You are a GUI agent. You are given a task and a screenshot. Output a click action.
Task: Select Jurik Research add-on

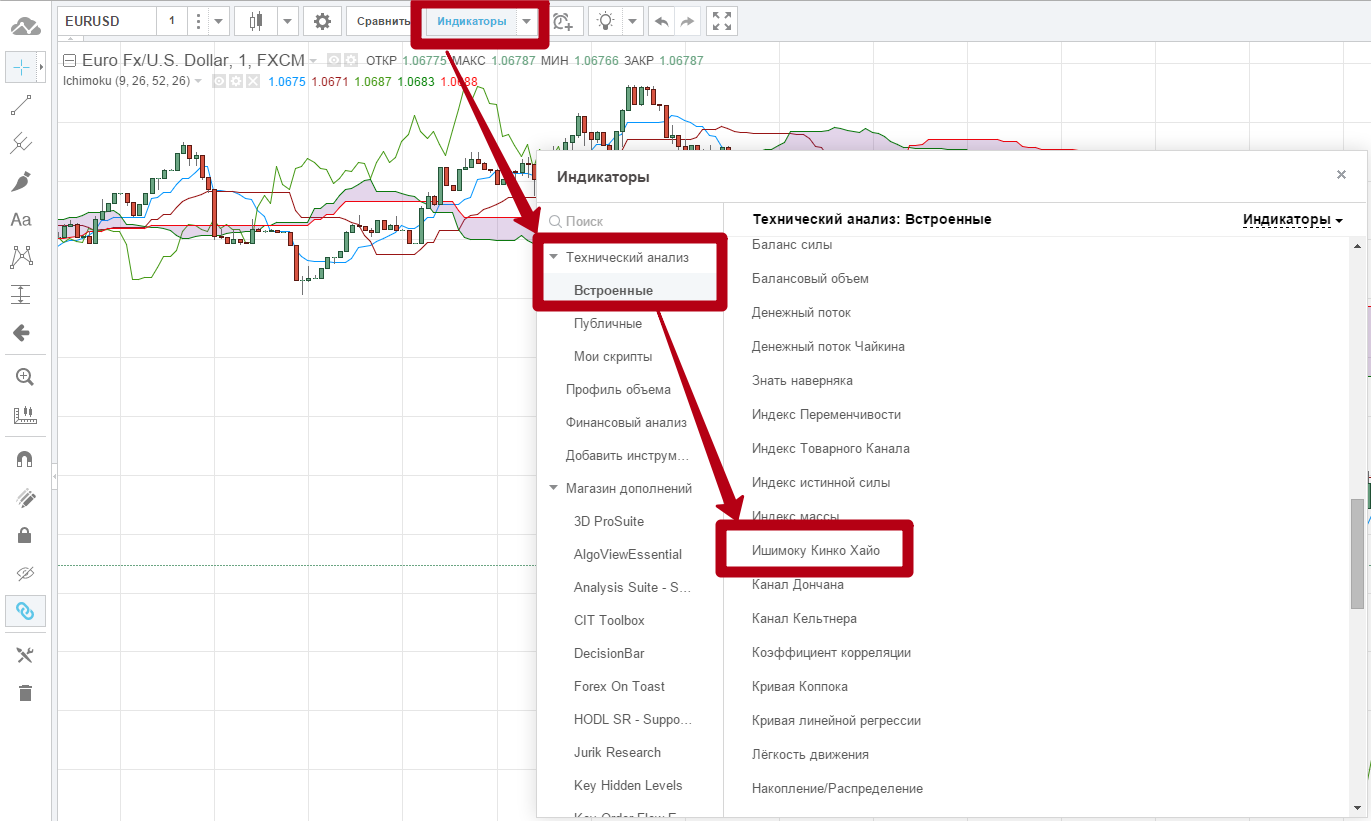(617, 752)
